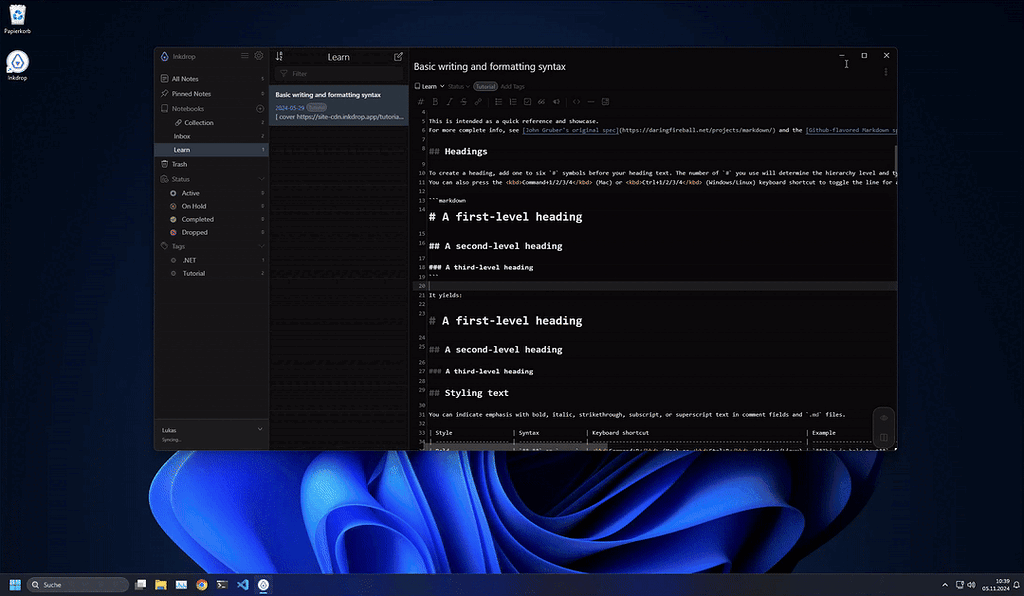
Task: Open the note list sort options icon
Action: coord(279,57)
